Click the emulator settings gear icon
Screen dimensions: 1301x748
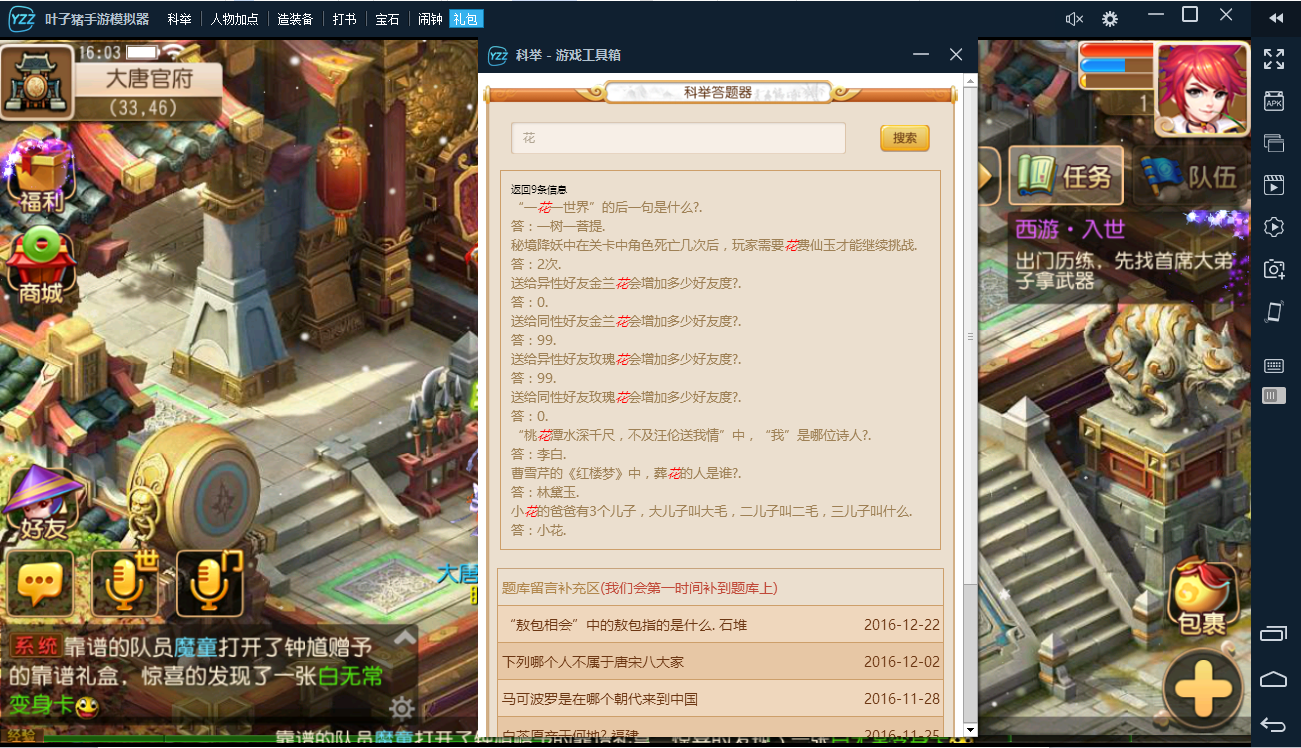[x=1109, y=19]
